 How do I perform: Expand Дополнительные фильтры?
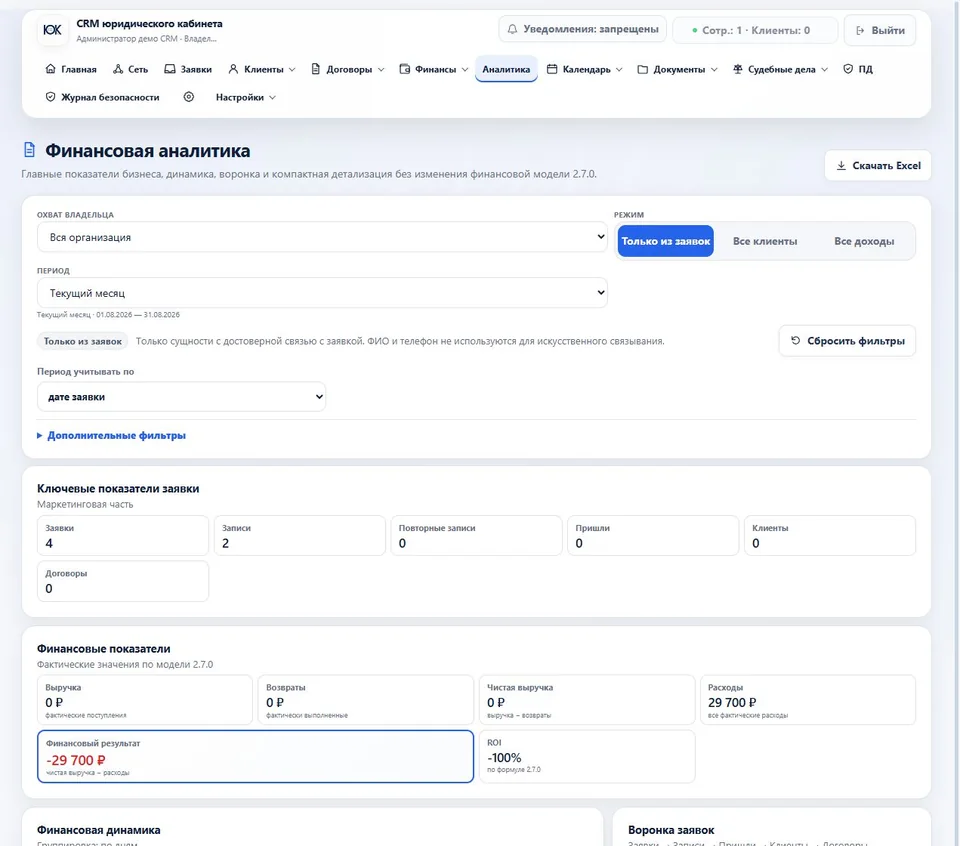pos(111,435)
